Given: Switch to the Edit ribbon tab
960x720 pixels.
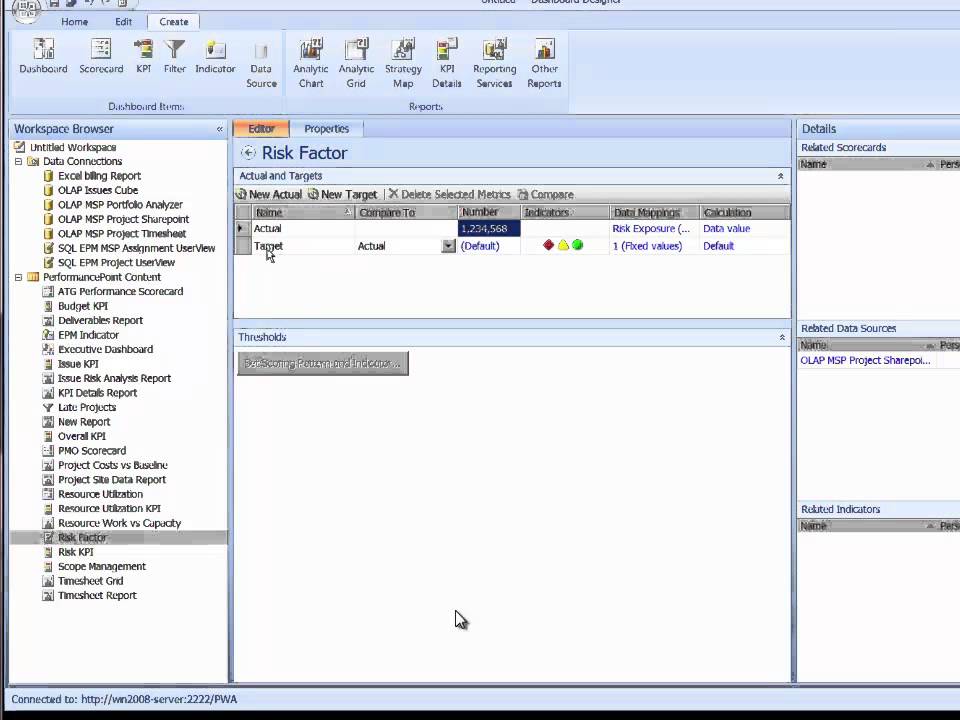Looking at the screenshot, I should click(123, 21).
